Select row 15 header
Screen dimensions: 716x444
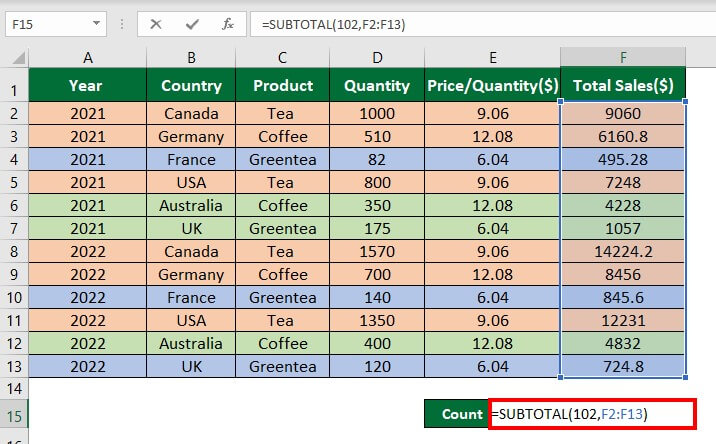(14, 414)
